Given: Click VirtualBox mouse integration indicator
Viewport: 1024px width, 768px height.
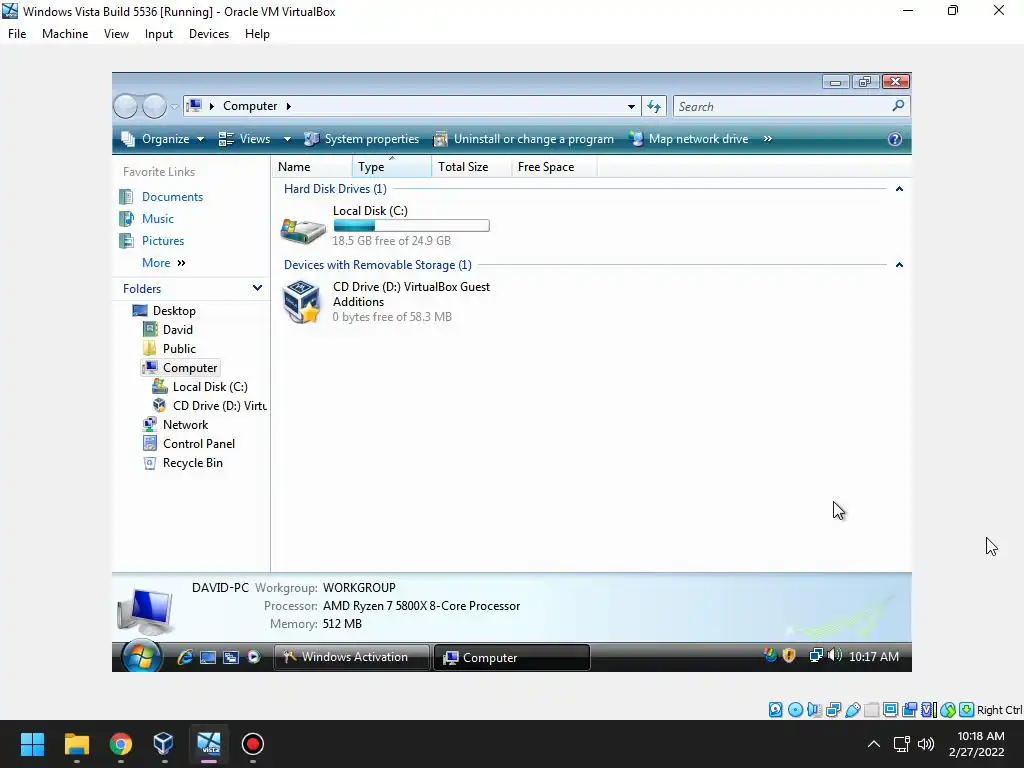Looking at the screenshot, I should tap(948, 710).
